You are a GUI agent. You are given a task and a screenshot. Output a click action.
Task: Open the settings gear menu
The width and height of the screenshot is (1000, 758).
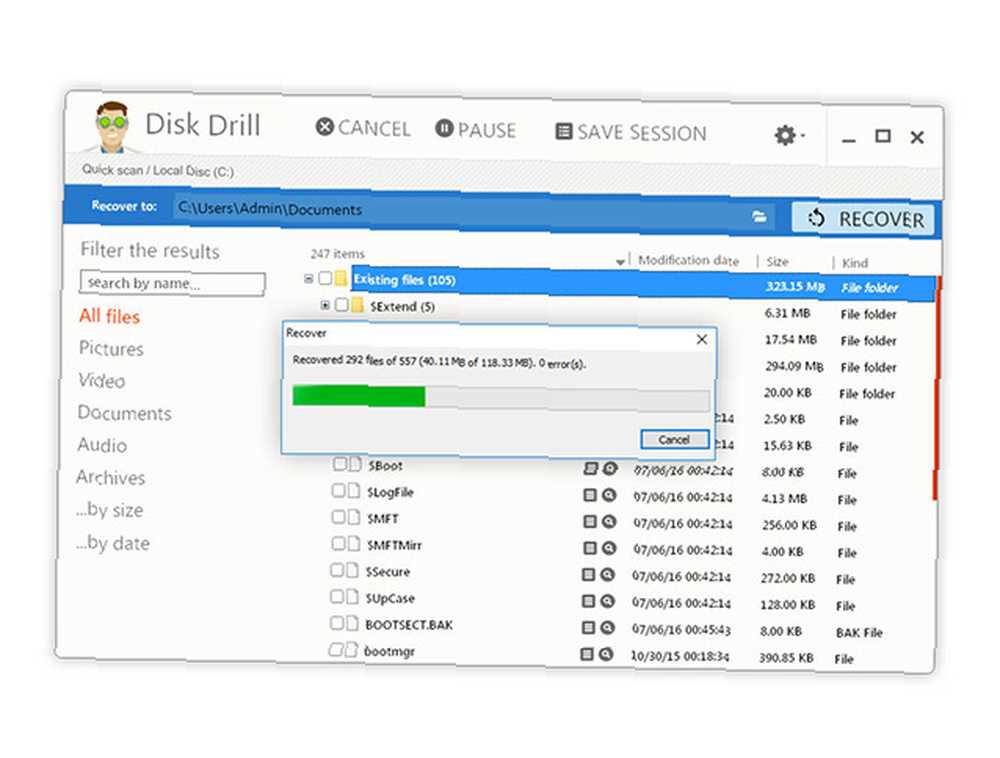[x=788, y=135]
